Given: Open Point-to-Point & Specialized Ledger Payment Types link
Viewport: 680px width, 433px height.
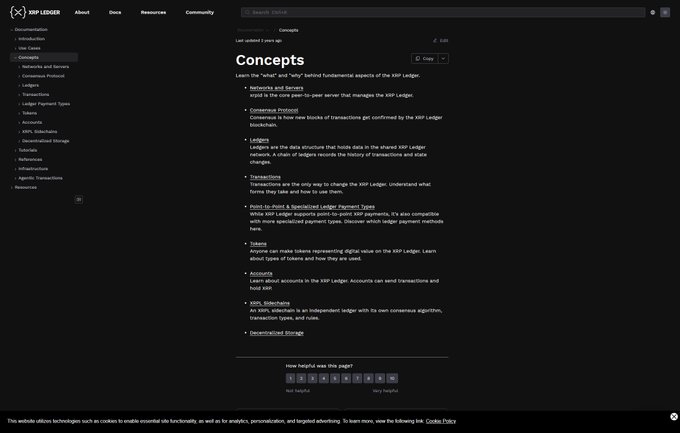Looking at the screenshot, I should [x=312, y=207].
